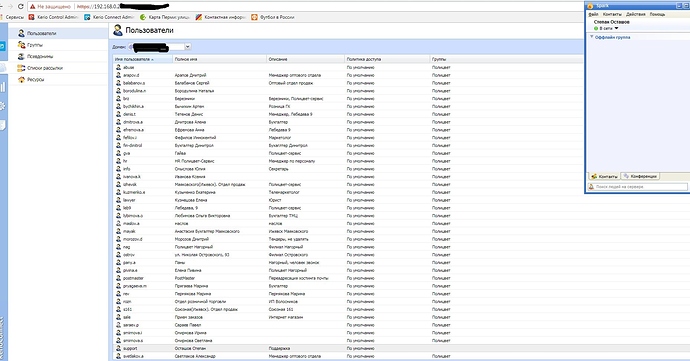Open Ресурсы section in the sidebar
Image resolution: width=690 pixels, height=361 pixels.
pyautogui.click(x=35, y=80)
